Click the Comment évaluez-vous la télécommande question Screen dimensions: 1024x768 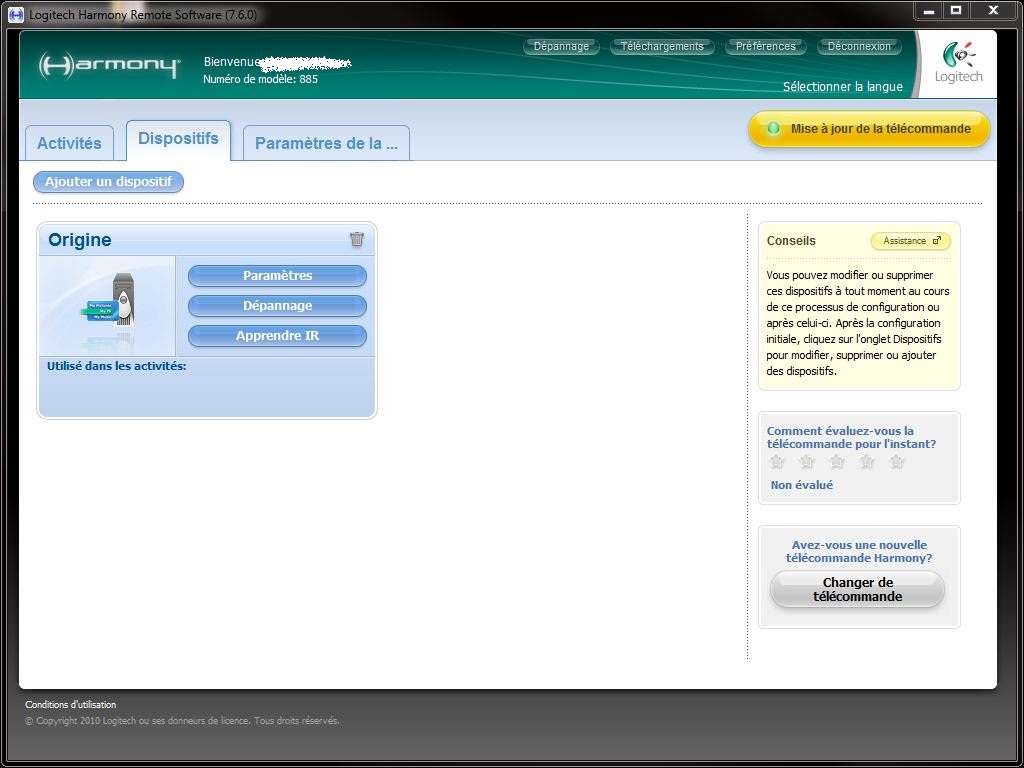[851, 438]
